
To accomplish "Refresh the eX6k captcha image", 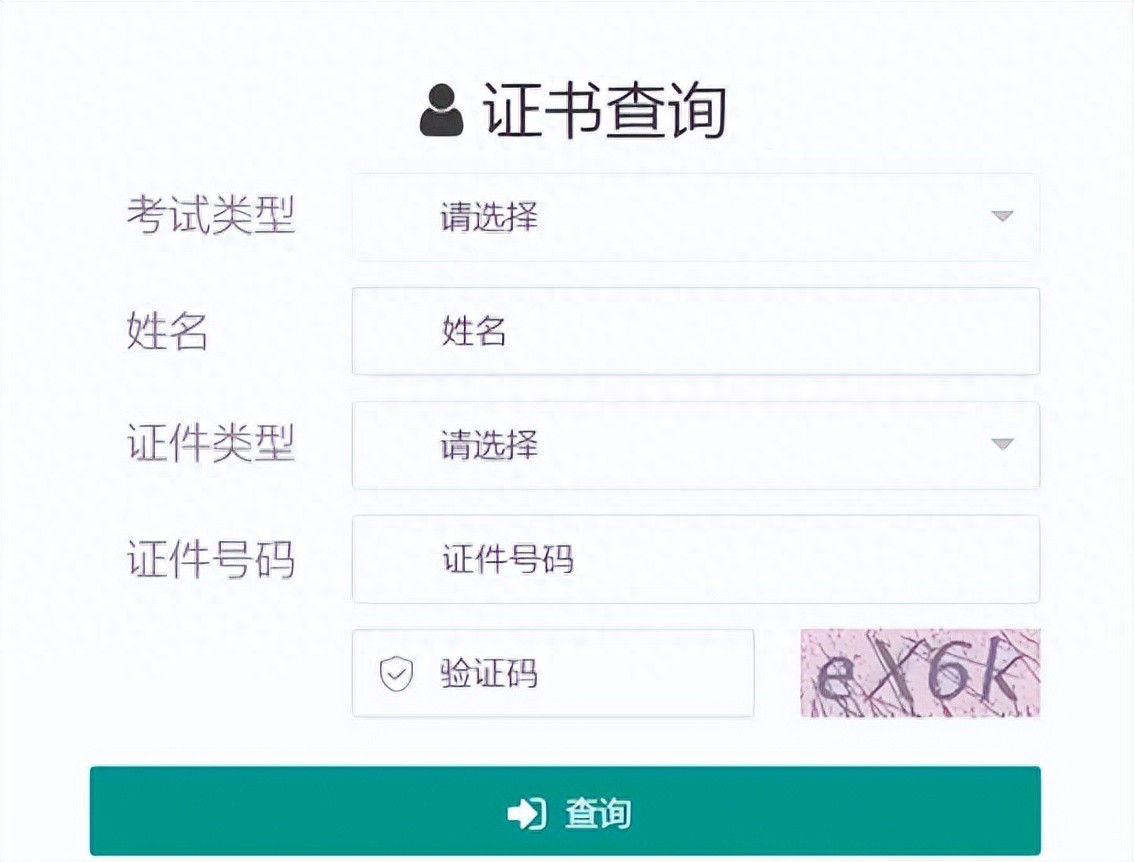I will pos(920,673).
